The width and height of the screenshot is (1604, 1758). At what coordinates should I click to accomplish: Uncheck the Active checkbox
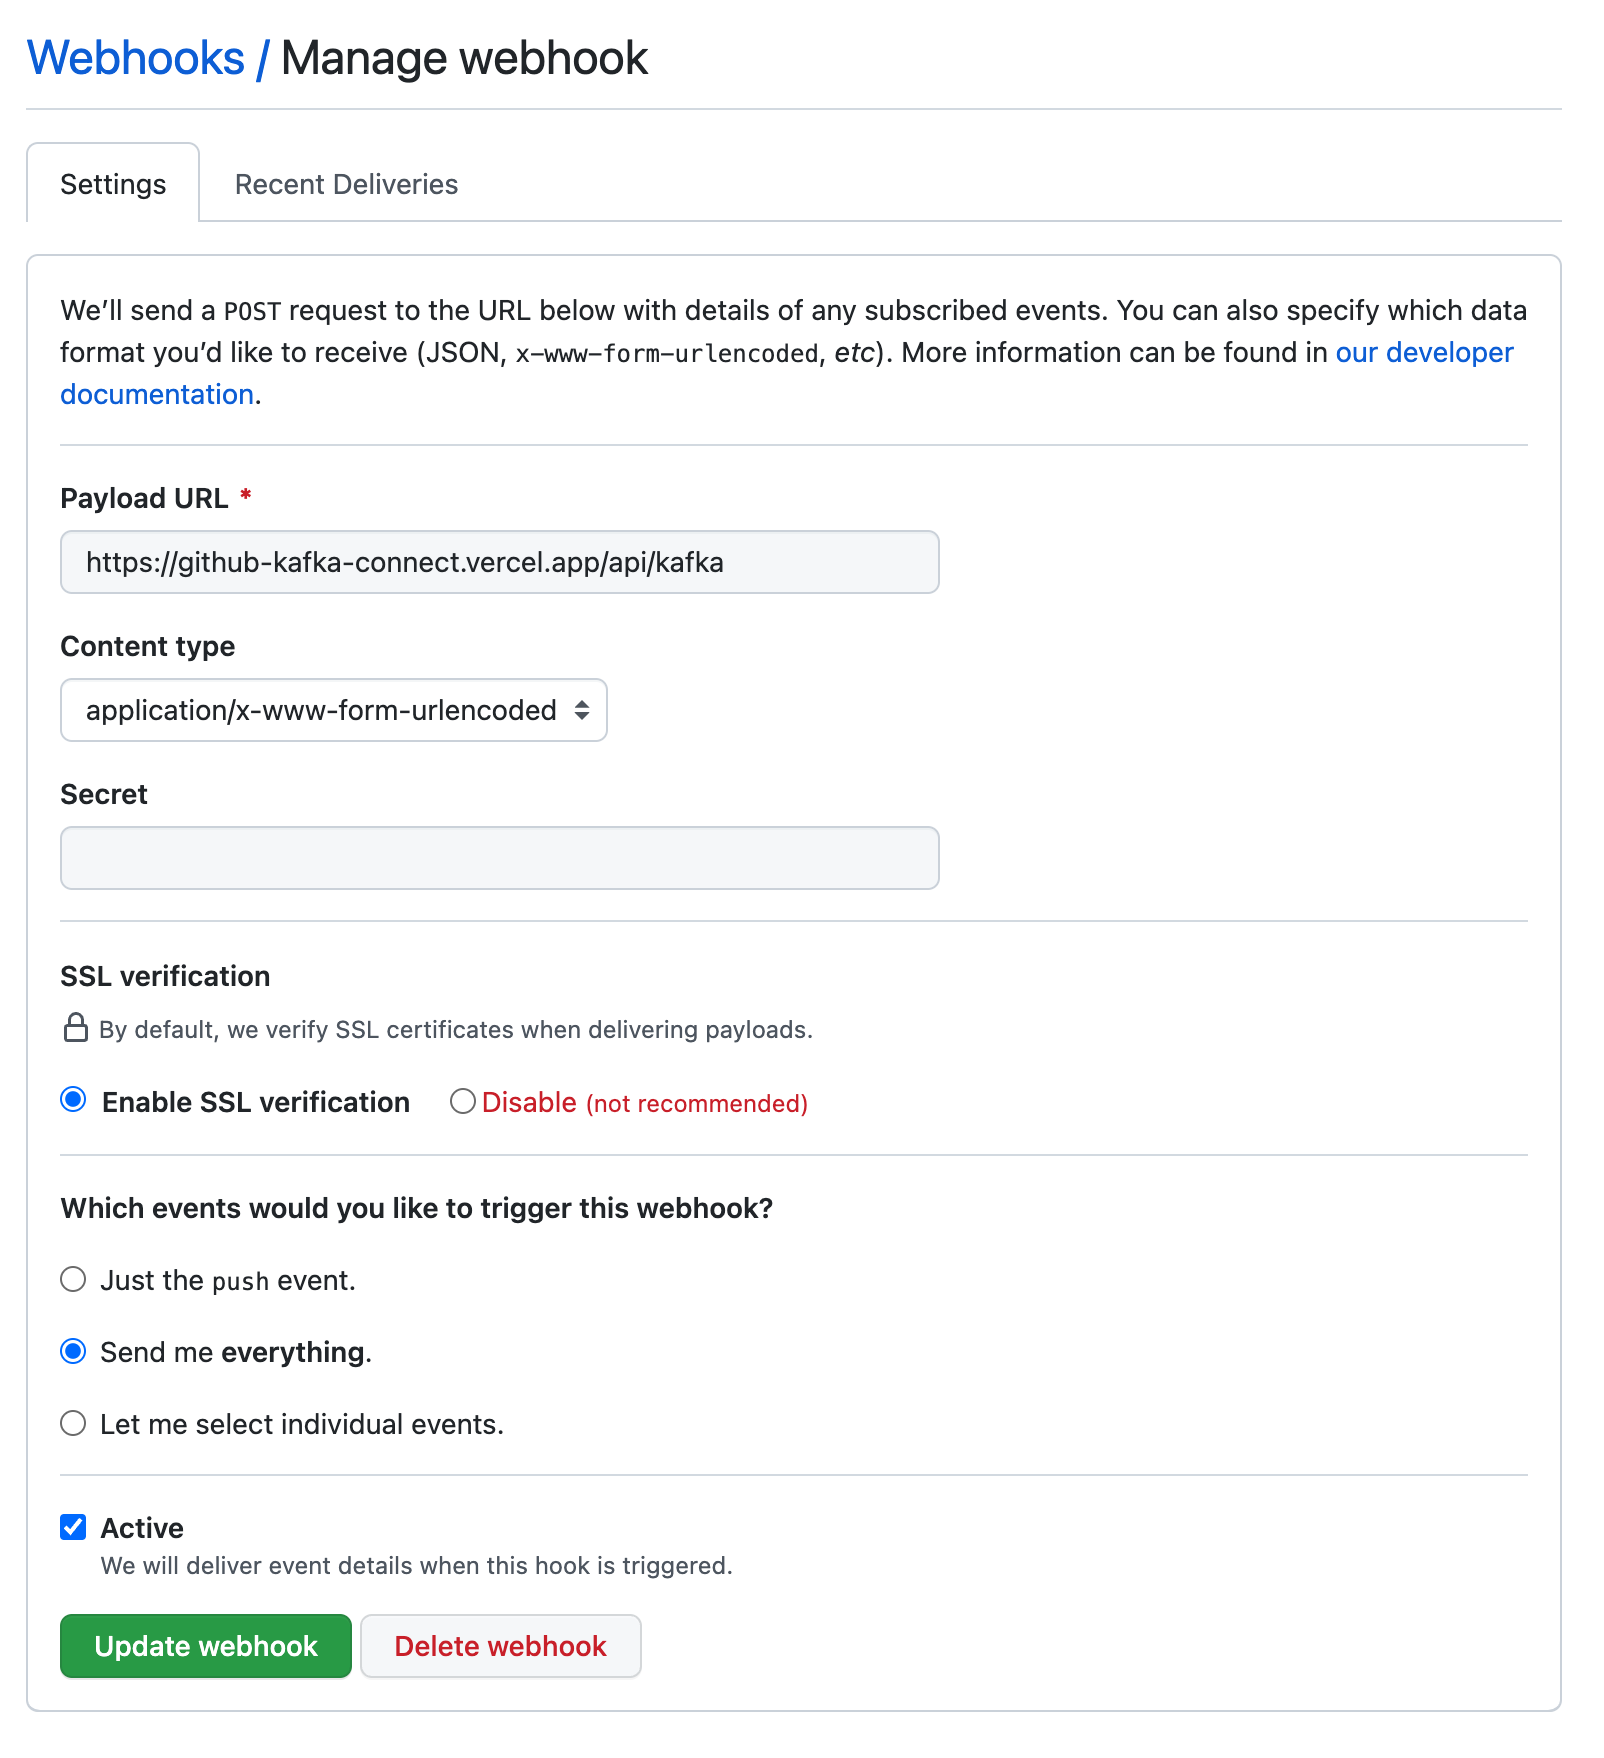point(72,1527)
